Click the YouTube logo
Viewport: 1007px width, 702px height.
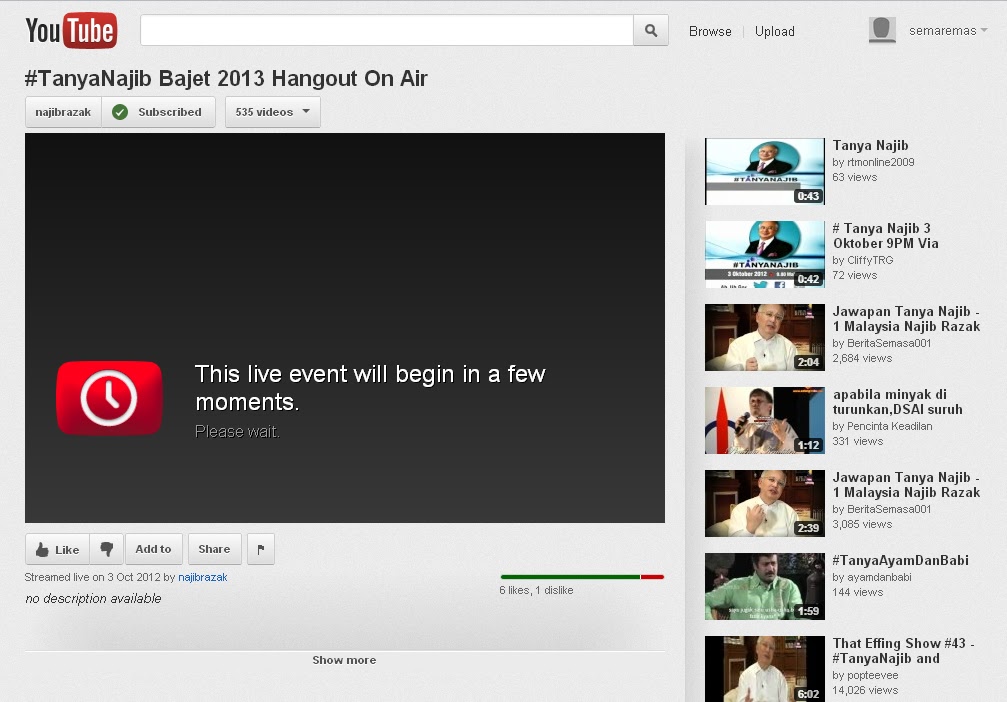click(x=71, y=30)
